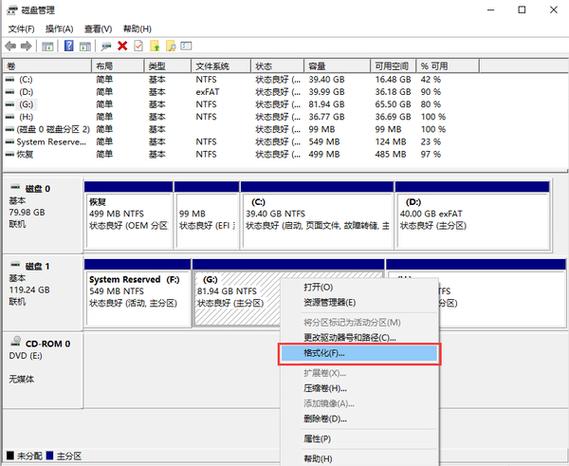Open the 操作(A) menu
Viewport: 569px width, 466px height.
[x=60, y=29]
